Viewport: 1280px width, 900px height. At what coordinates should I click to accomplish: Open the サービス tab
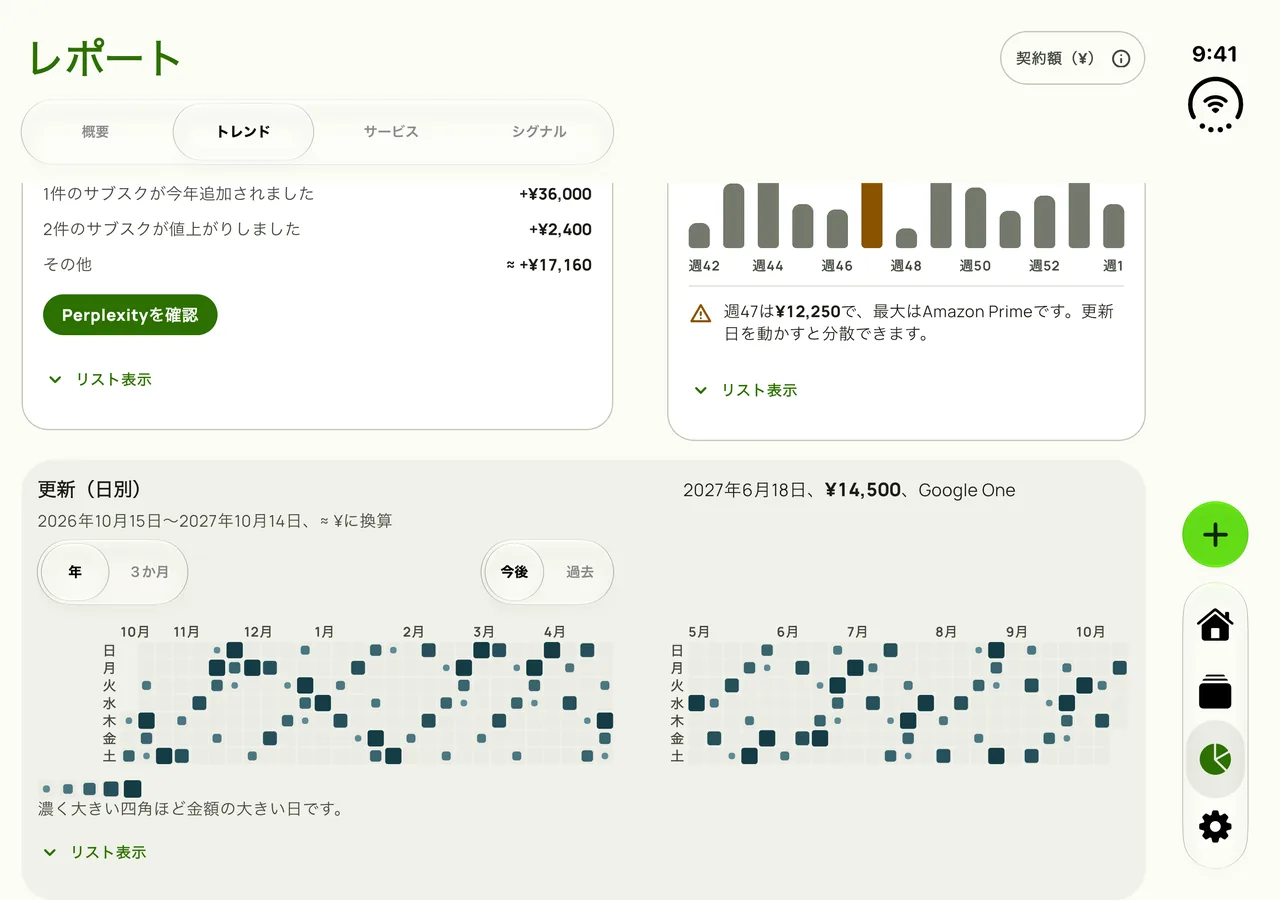tap(391, 132)
